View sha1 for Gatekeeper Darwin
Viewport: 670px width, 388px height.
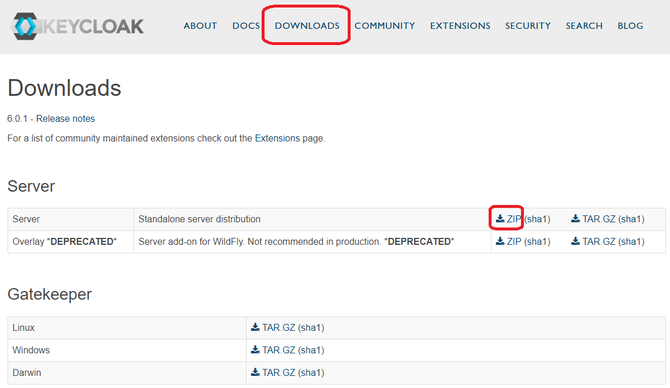[x=311, y=373]
